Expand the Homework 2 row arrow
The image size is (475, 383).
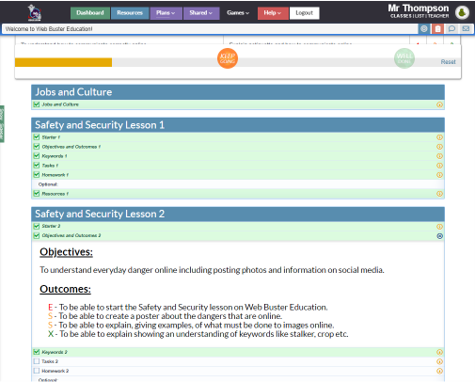point(440,371)
